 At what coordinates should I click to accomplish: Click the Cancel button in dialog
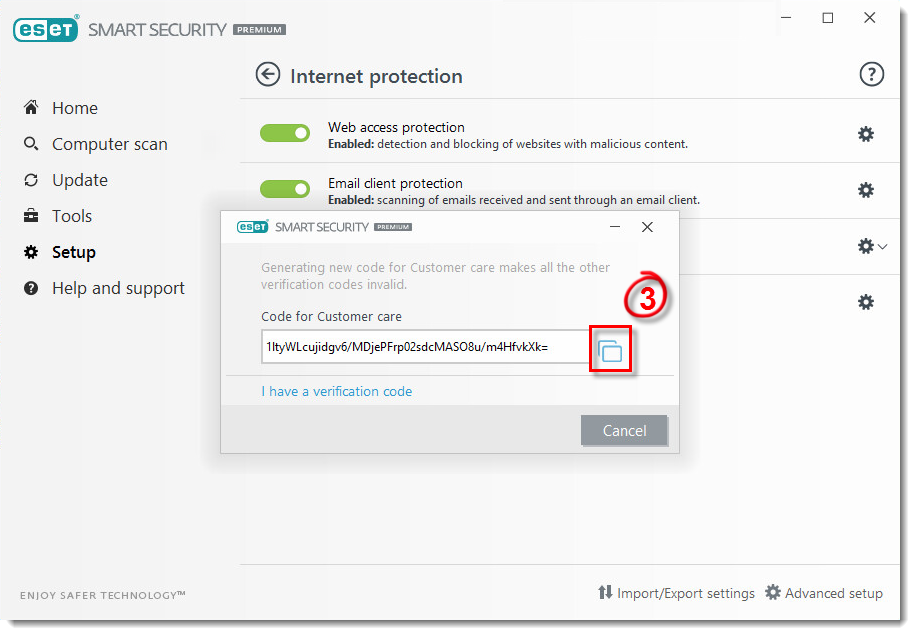point(624,430)
